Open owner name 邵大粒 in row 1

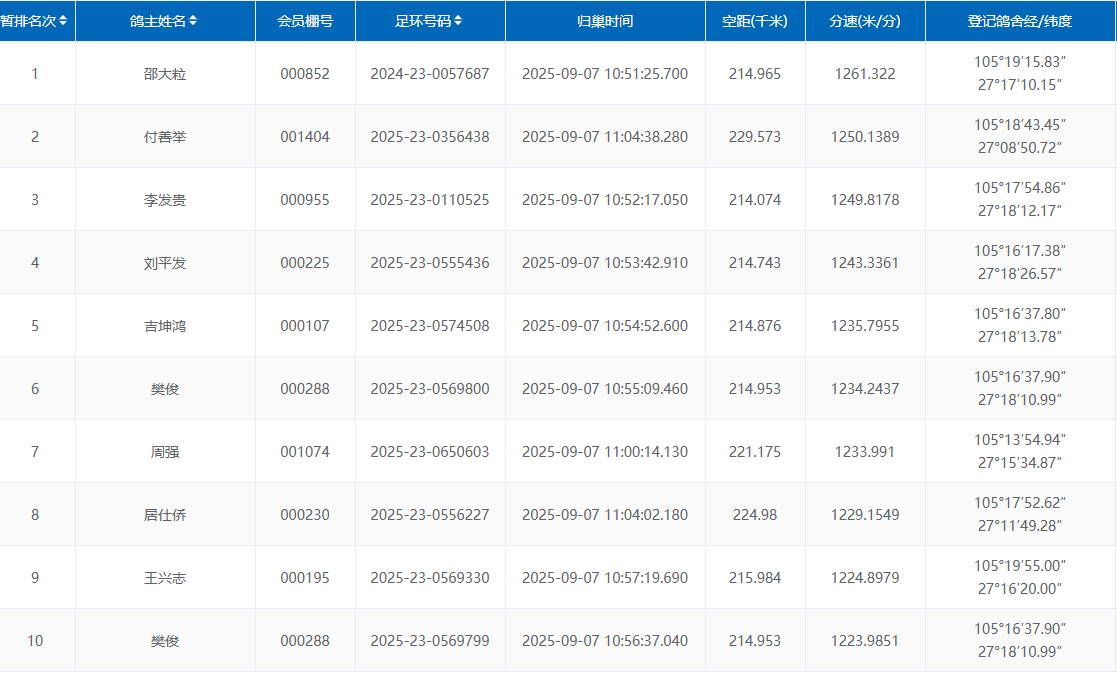click(x=165, y=74)
